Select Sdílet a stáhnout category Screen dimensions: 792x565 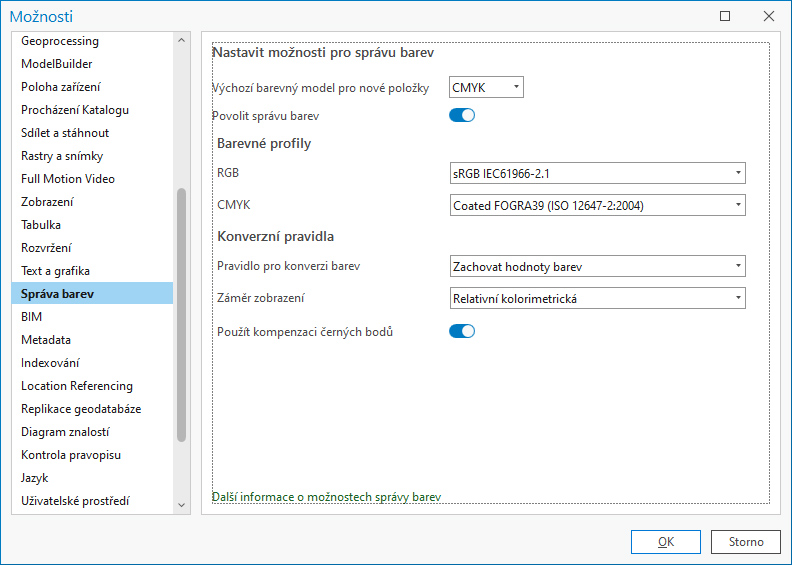click(92, 133)
